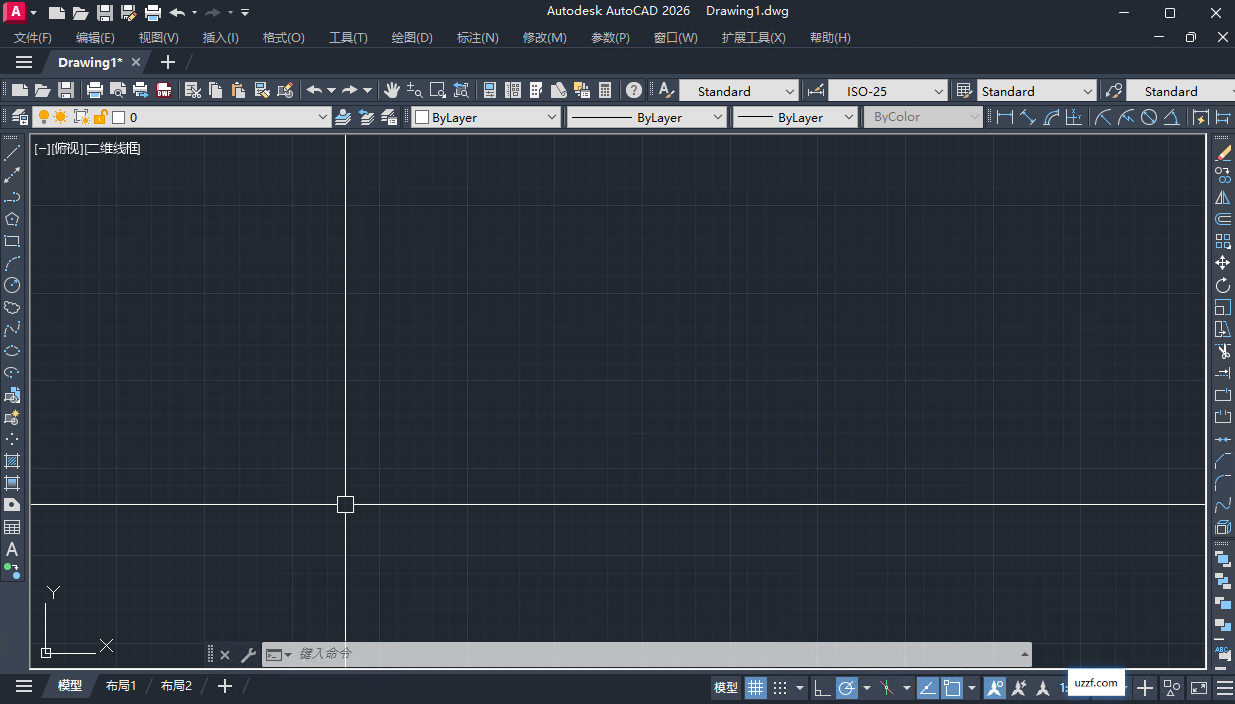Click the Save button in Quick Access toolbar

(104, 11)
